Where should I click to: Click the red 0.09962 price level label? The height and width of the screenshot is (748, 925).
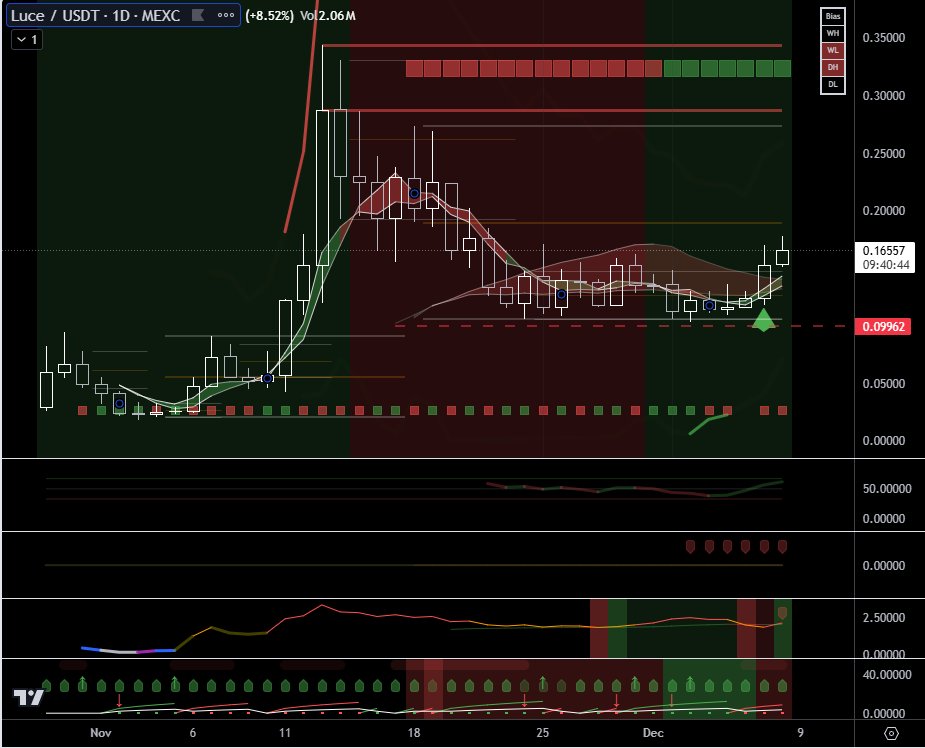point(883,327)
